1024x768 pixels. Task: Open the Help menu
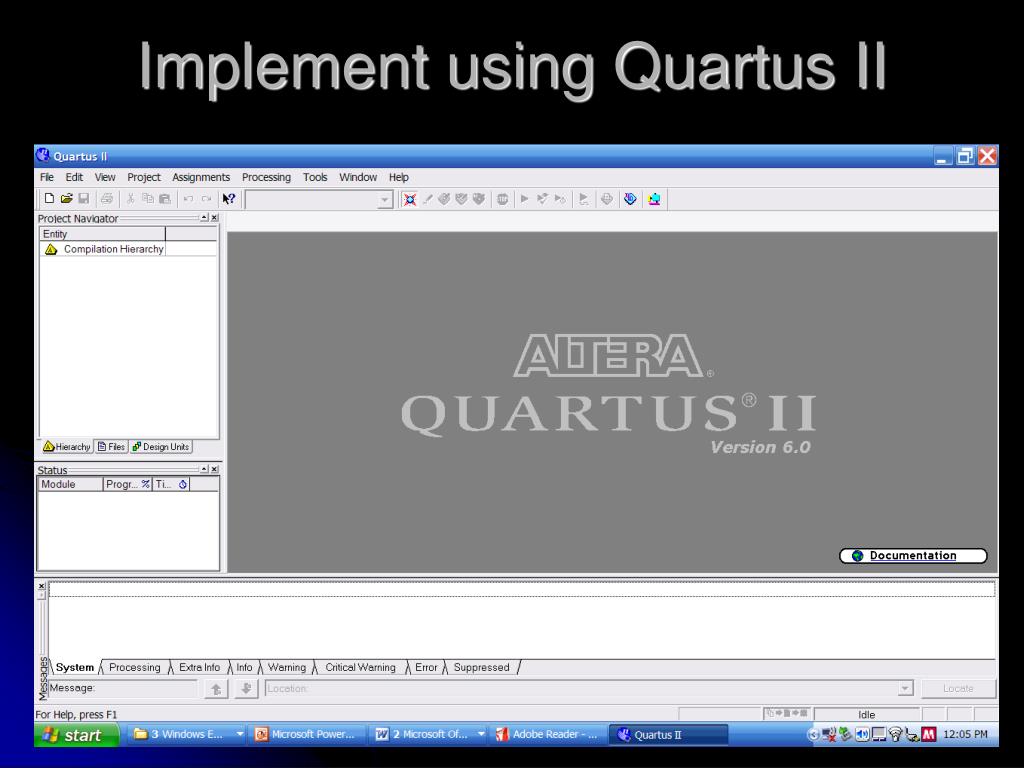point(398,177)
